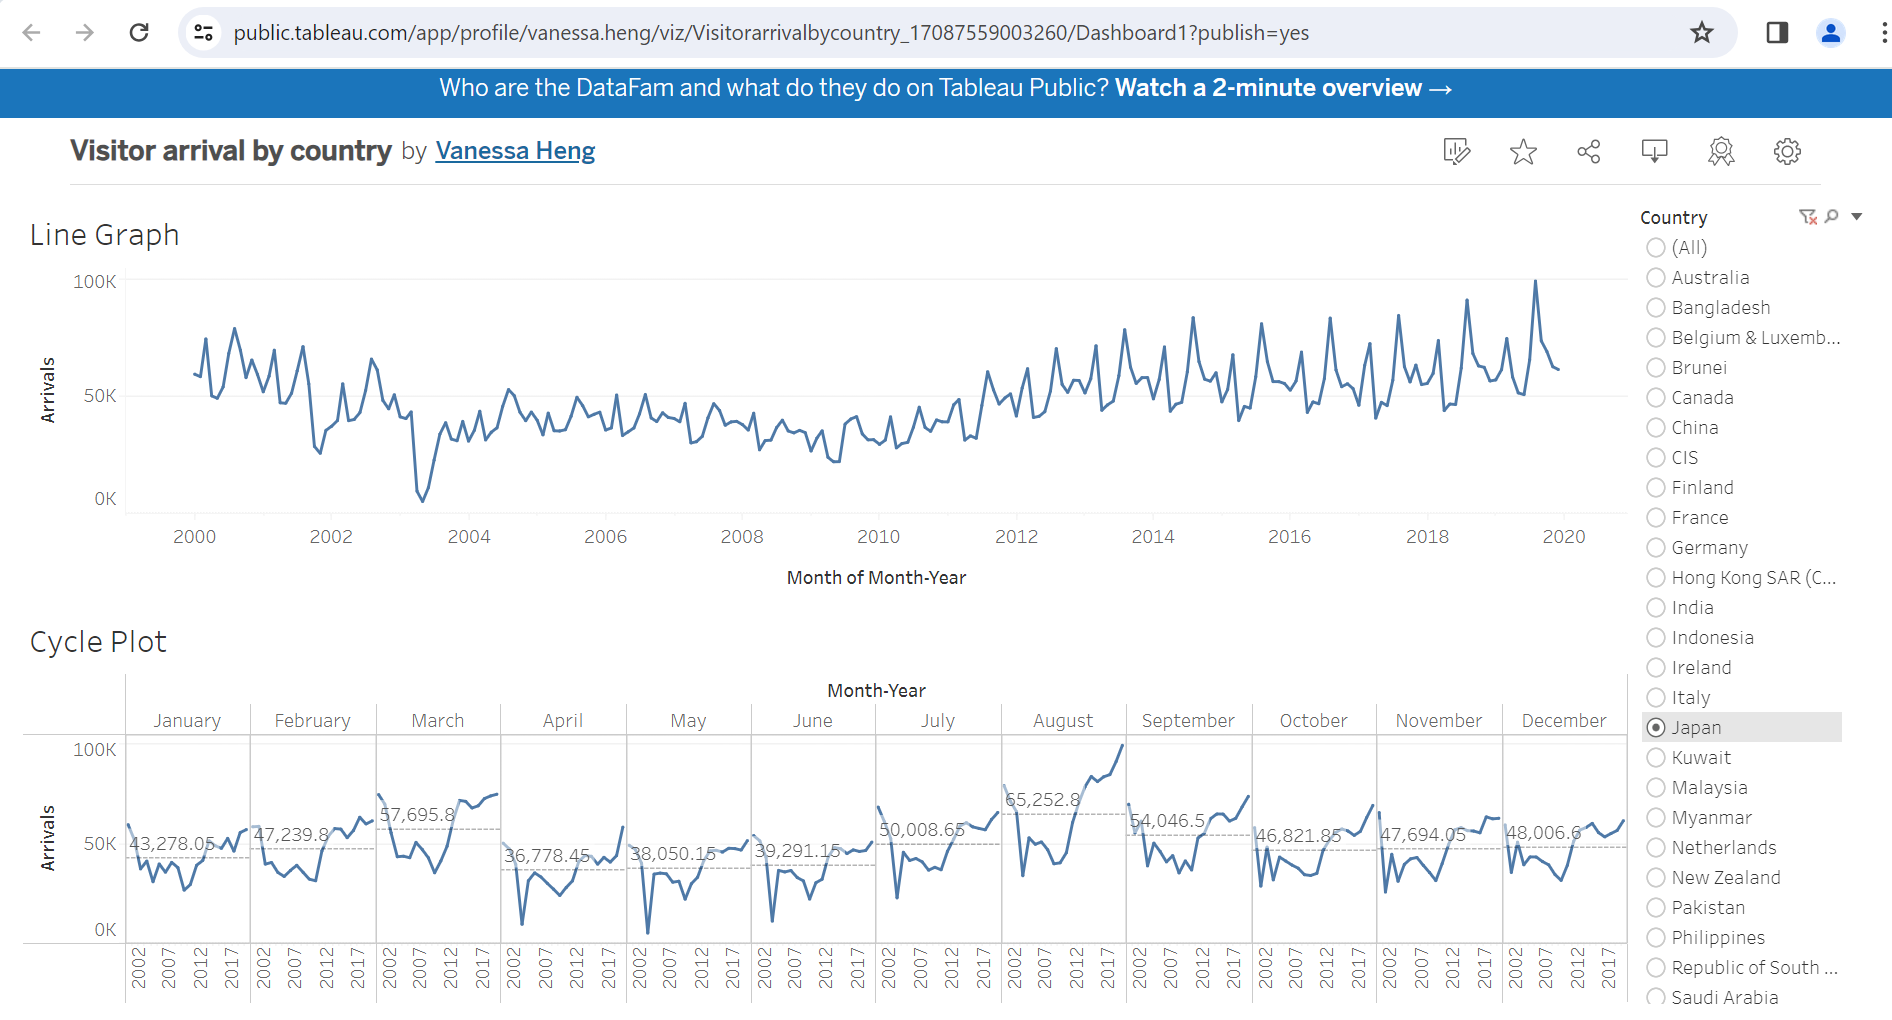Click Watch a 2-minute overview link
Screen dimensions: 1892x1020
(x=1283, y=88)
